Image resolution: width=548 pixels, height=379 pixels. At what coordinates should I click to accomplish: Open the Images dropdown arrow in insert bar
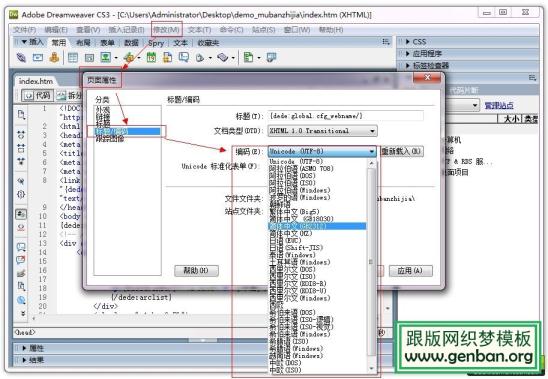(x=116, y=58)
